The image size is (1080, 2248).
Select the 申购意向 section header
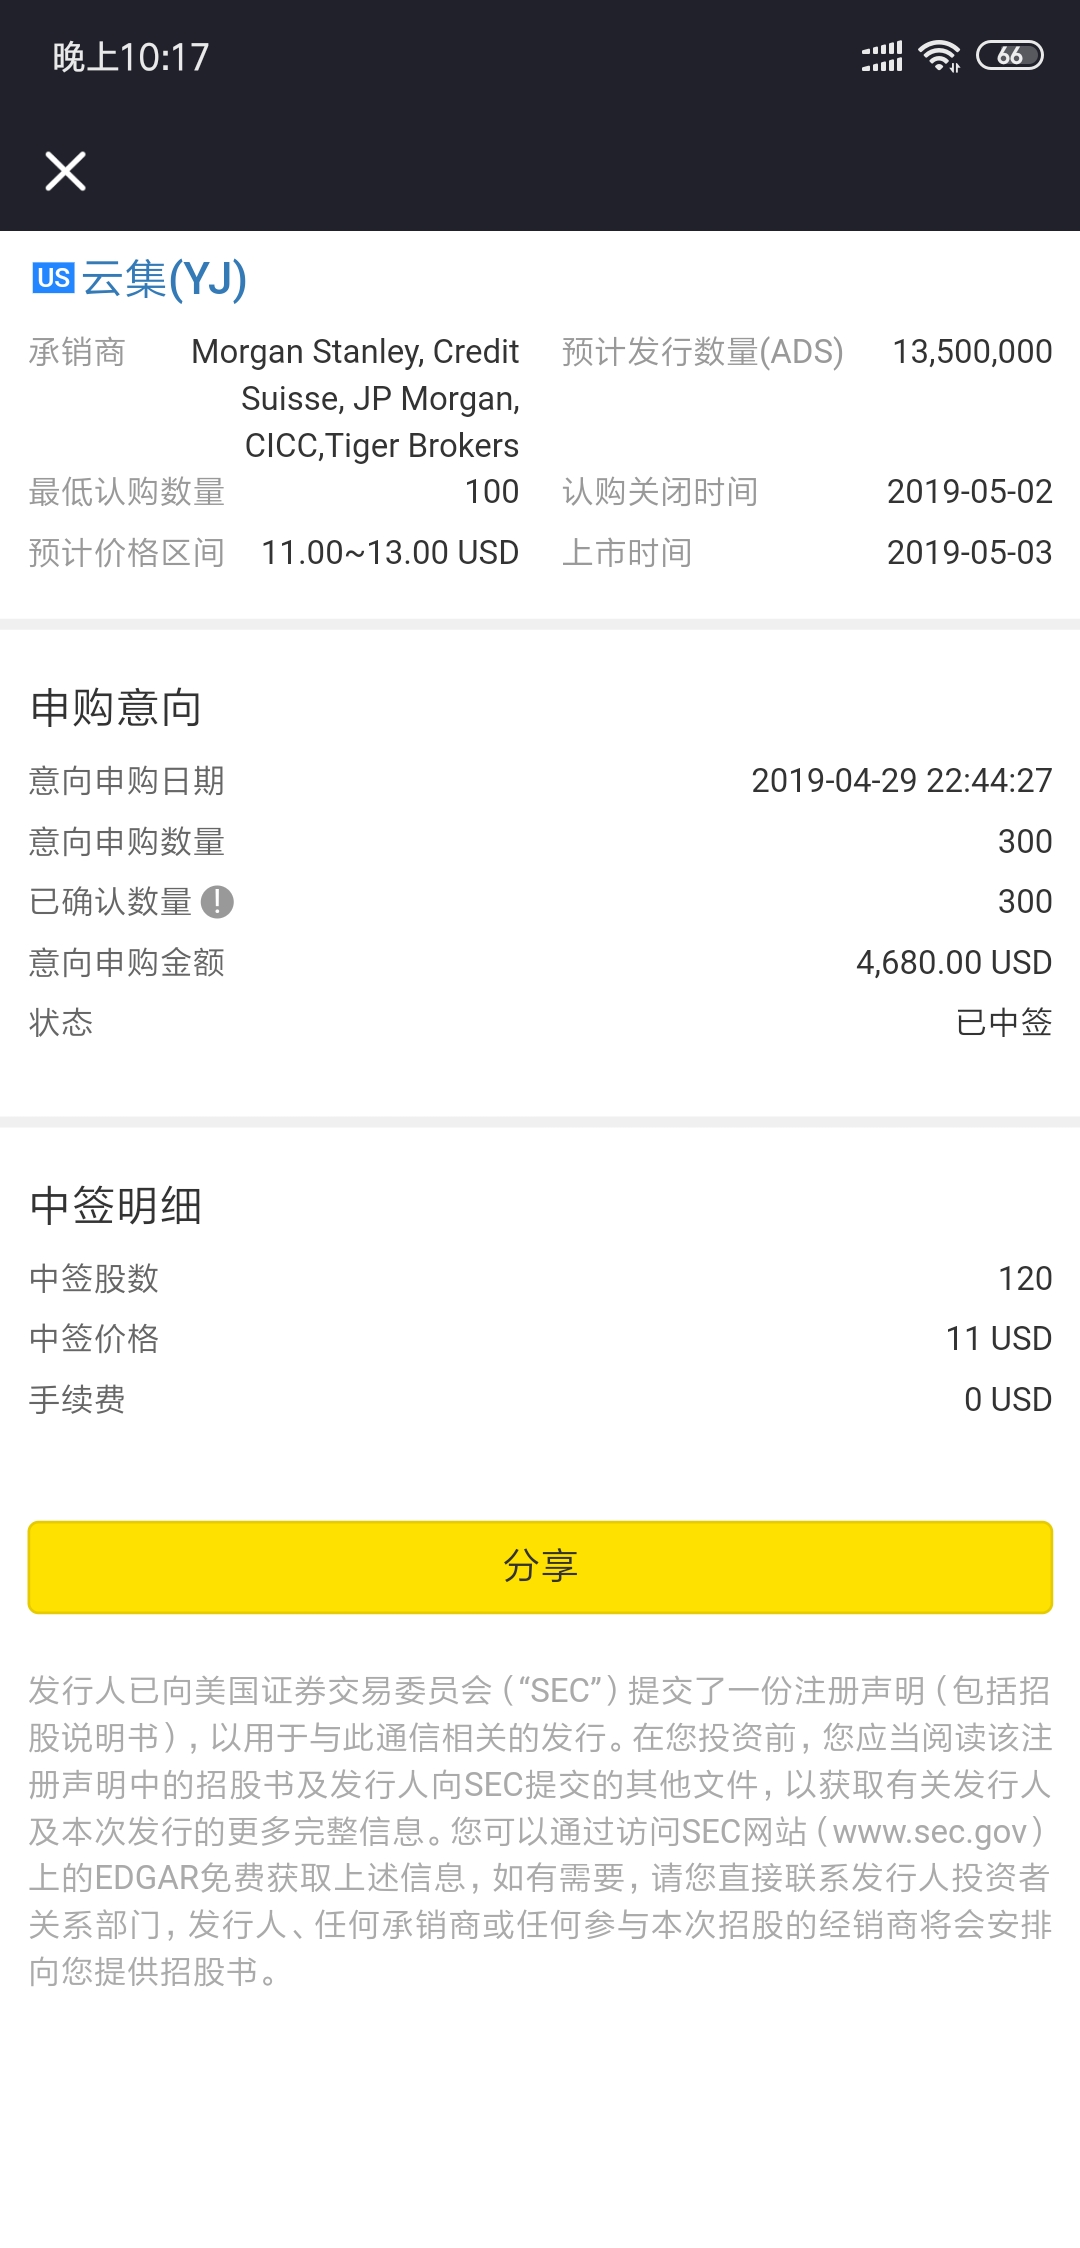[x=116, y=707]
